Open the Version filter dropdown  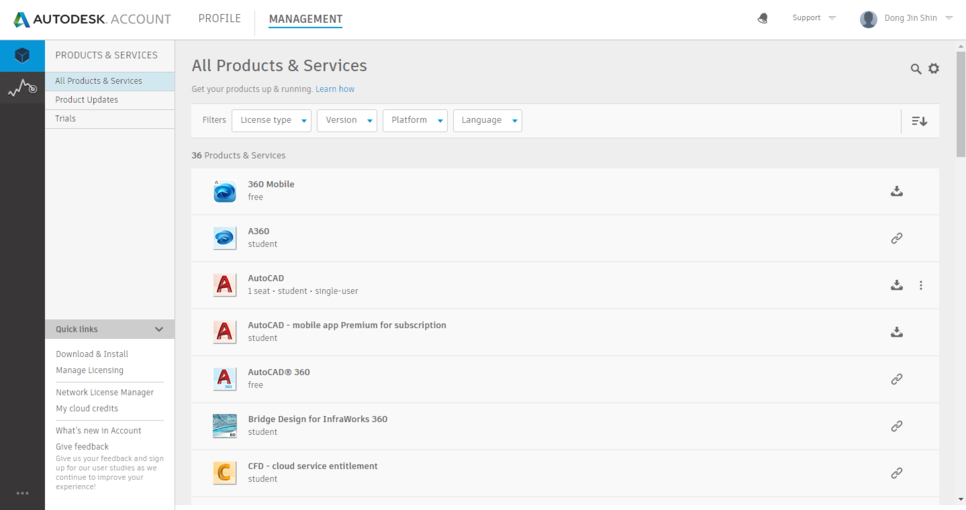coord(347,121)
